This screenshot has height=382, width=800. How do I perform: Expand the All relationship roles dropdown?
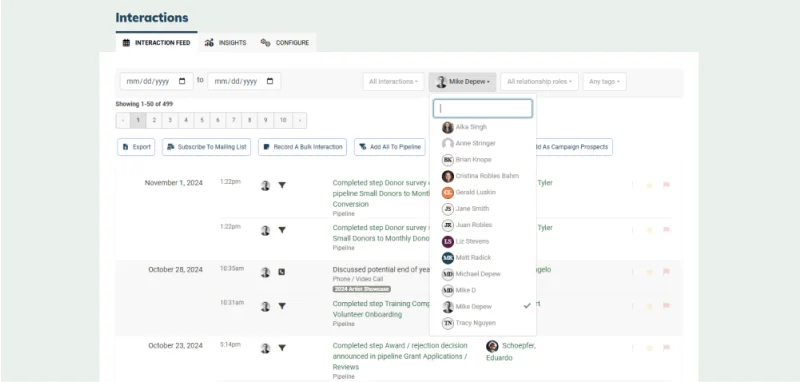(539, 82)
